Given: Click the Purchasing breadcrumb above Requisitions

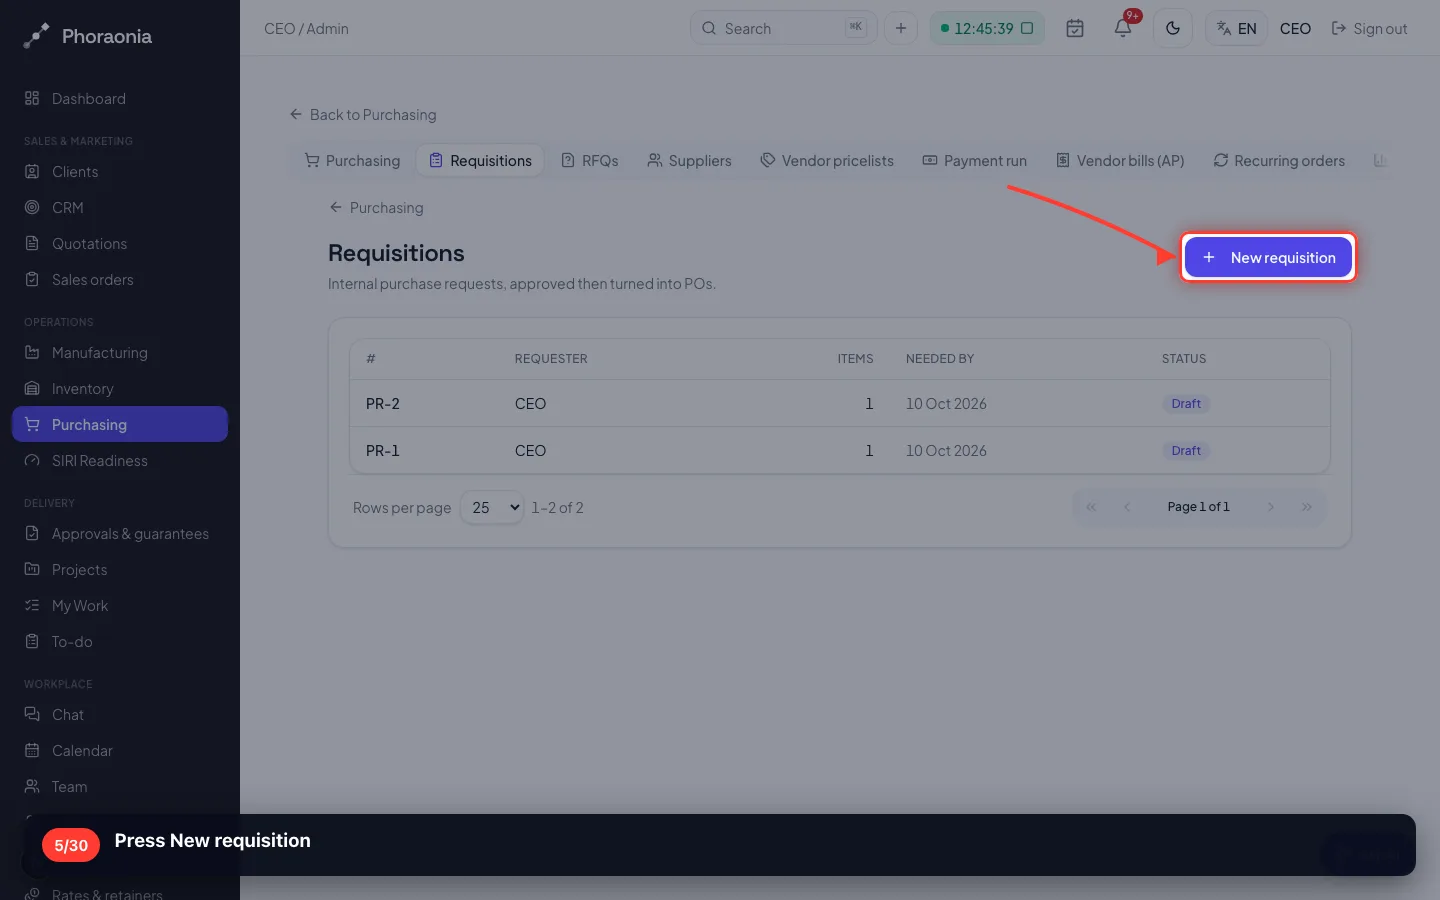Looking at the screenshot, I should pos(376,207).
